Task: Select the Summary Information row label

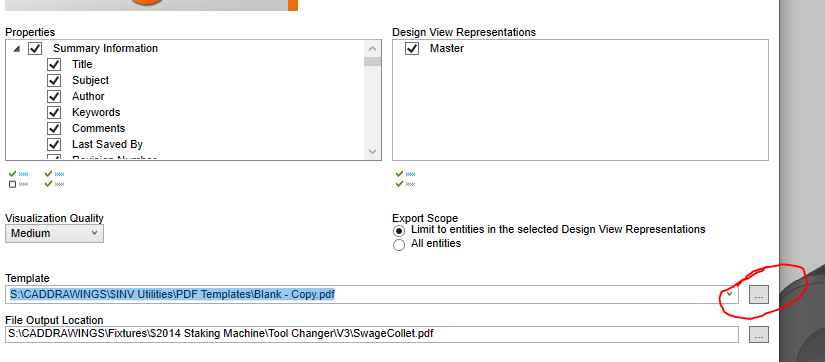Action: pyautogui.click(x=105, y=48)
